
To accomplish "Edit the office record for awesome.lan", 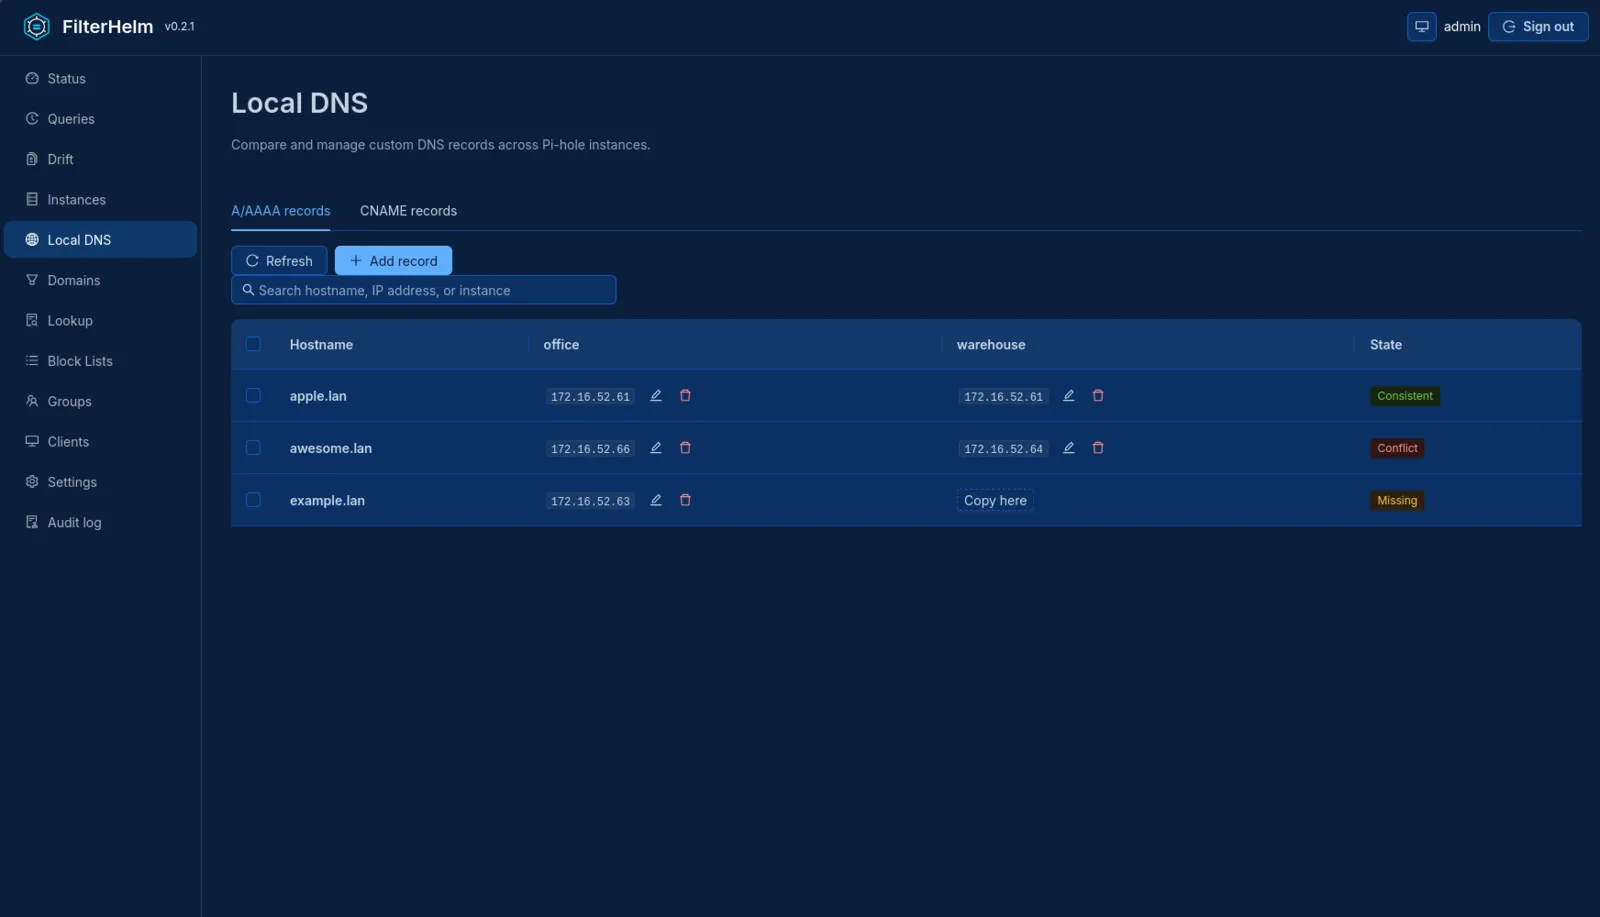I will click(656, 448).
